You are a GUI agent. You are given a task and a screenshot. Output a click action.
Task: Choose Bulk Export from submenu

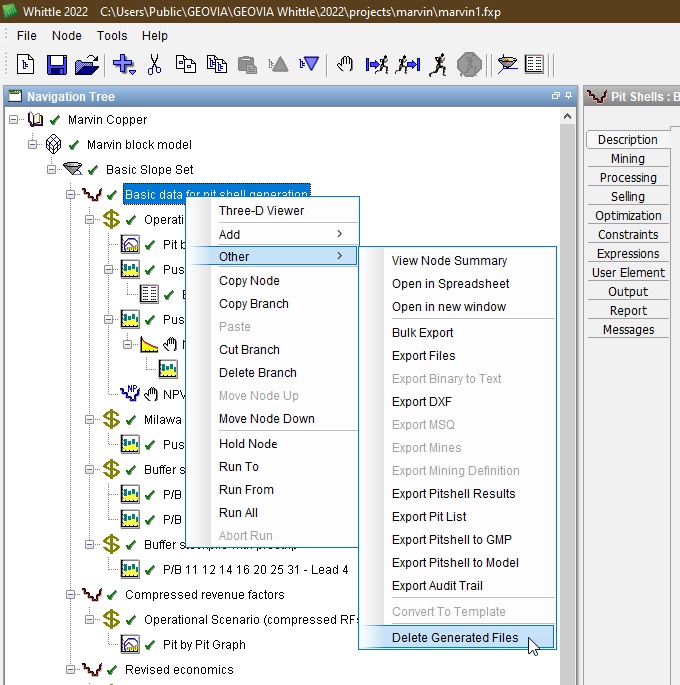point(457,332)
